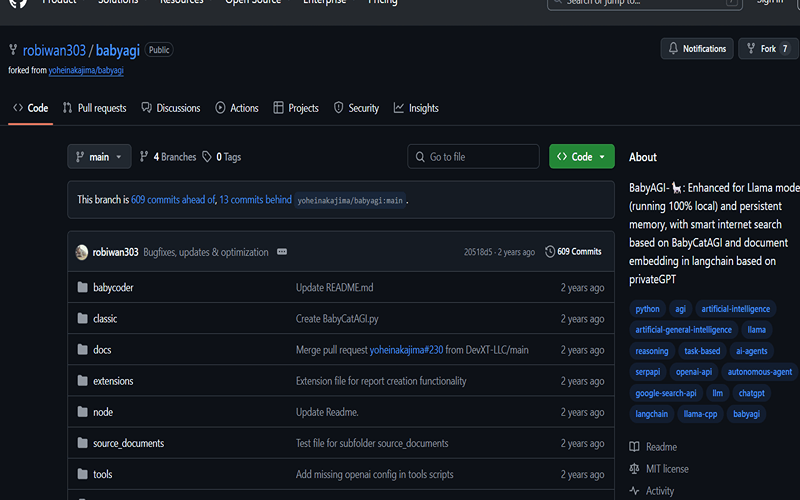This screenshot has height=500, width=800.
Task: Select the llama-cpp topic tag
Action: tap(701, 414)
